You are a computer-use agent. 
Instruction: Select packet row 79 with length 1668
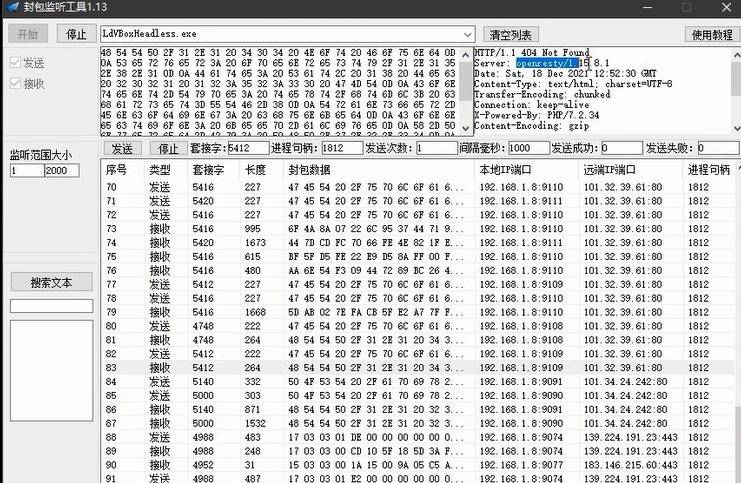coord(418,312)
